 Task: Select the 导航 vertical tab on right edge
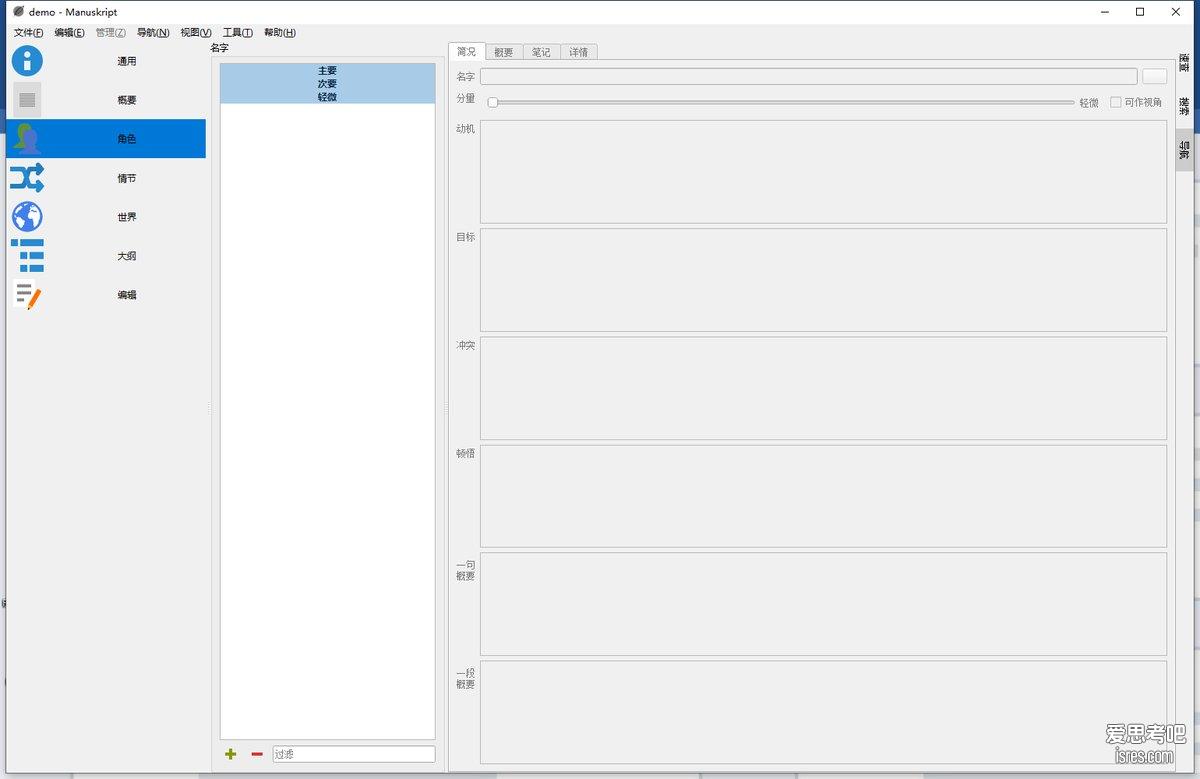click(1184, 150)
